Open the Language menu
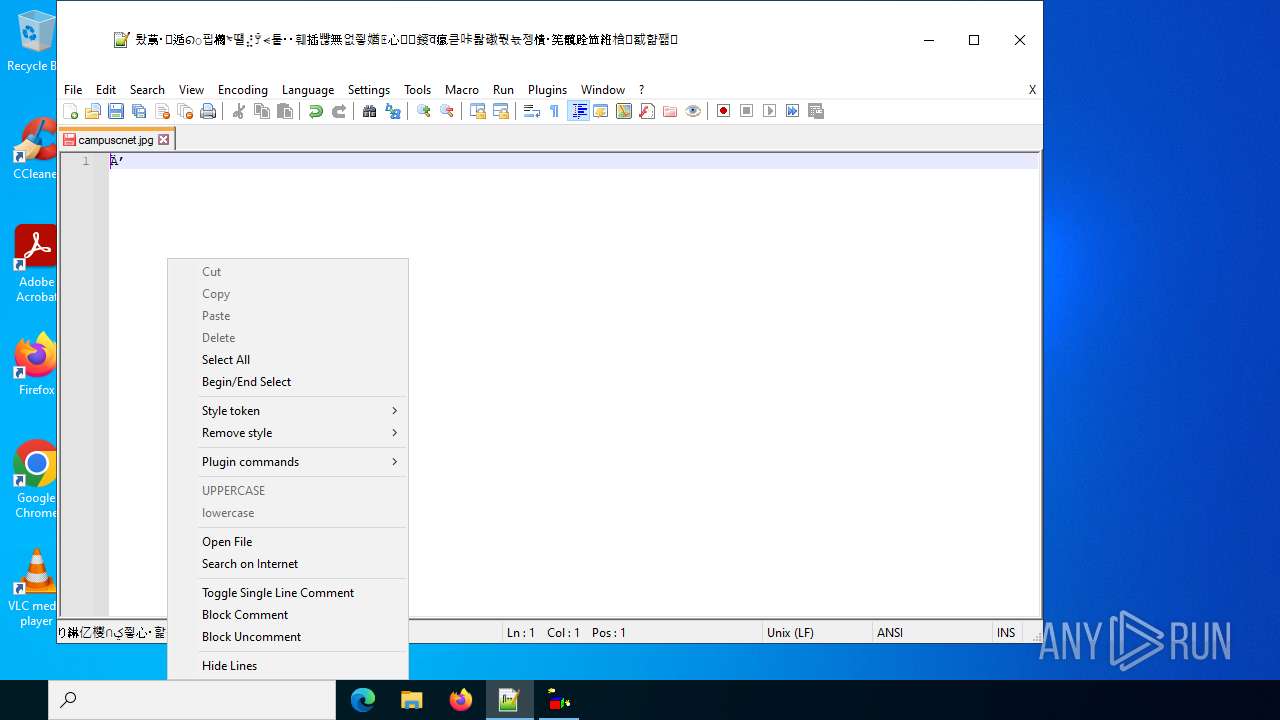The image size is (1280, 720). pyautogui.click(x=308, y=89)
